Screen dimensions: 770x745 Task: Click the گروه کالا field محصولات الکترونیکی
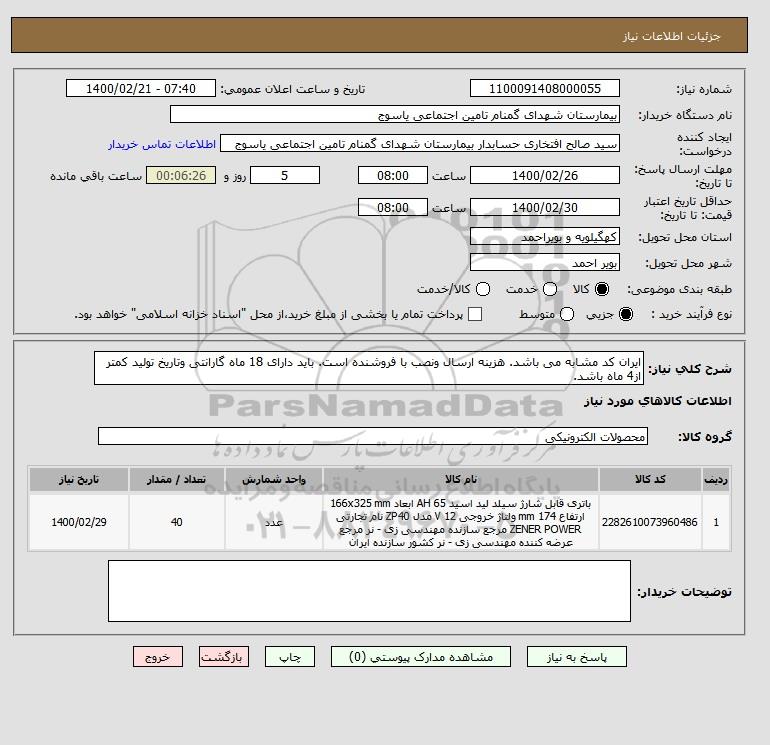click(373, 436)
